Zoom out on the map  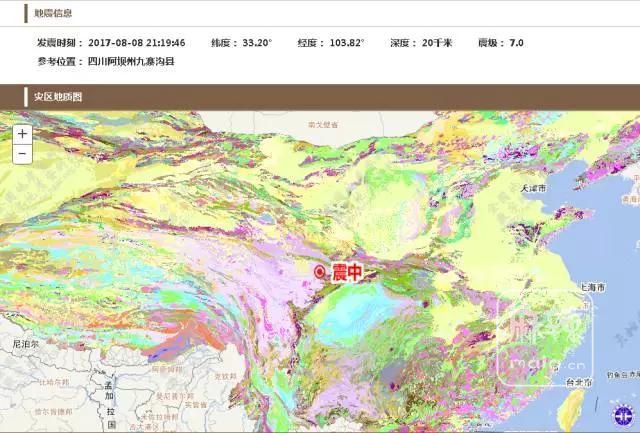(x=23, y=153)
